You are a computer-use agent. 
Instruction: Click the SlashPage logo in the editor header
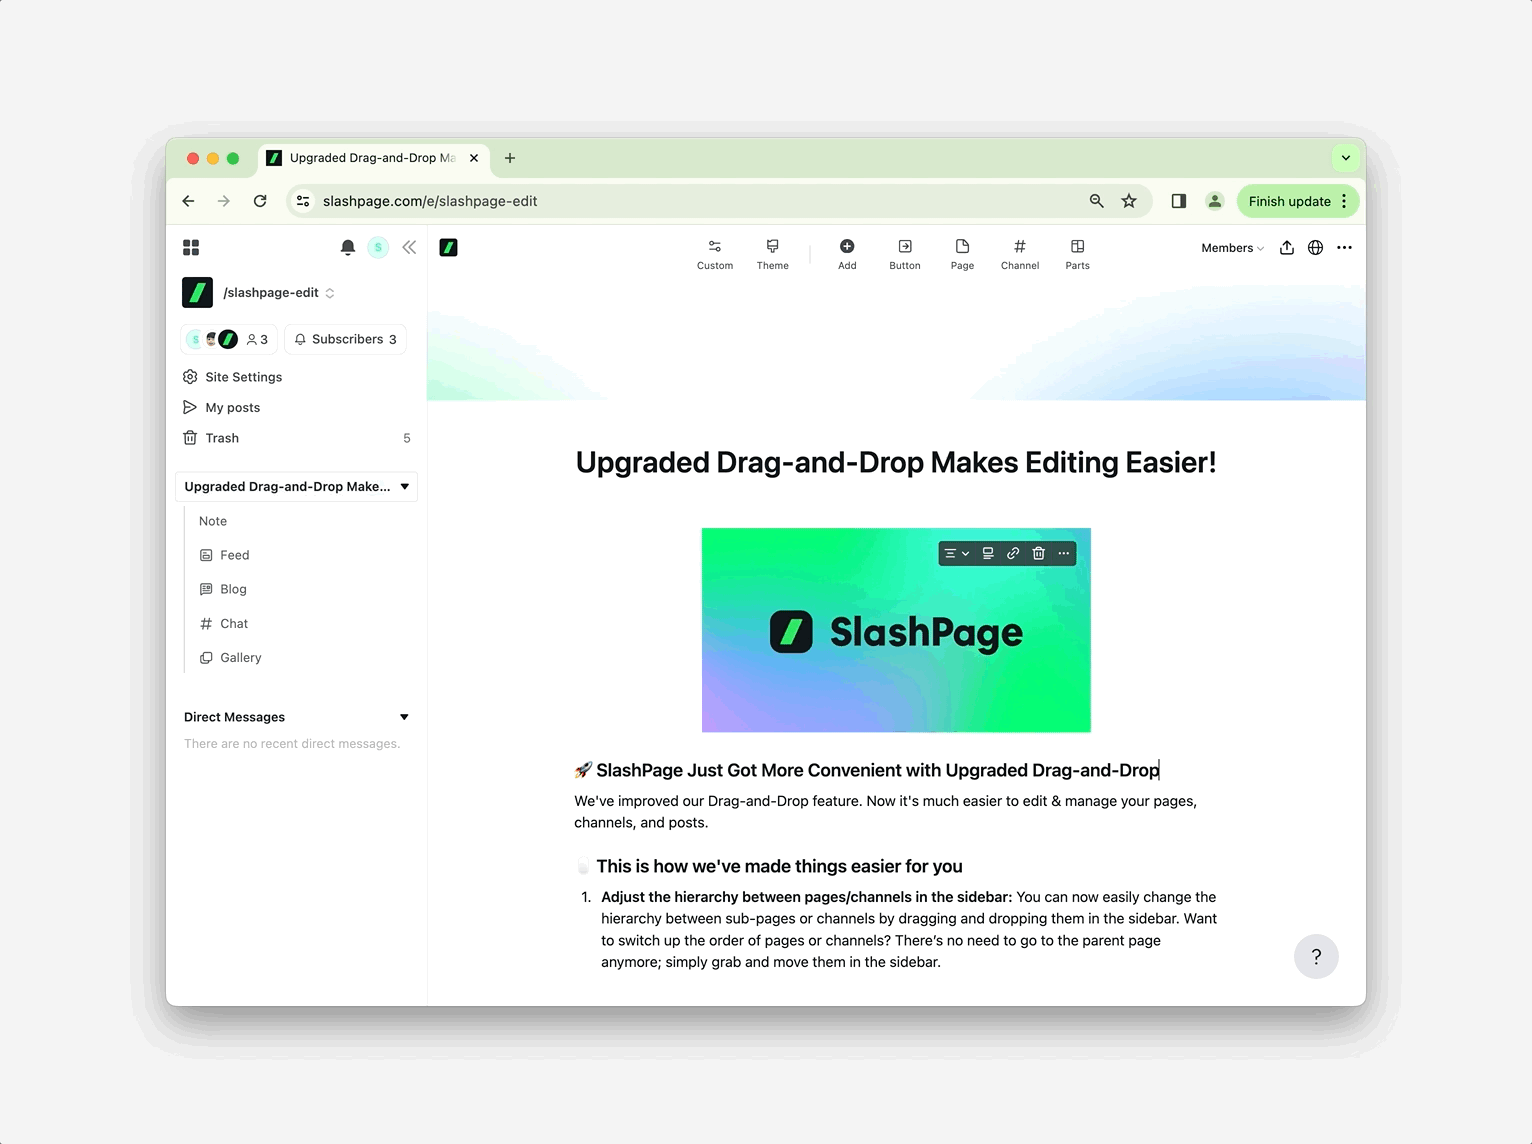[448, 247]
